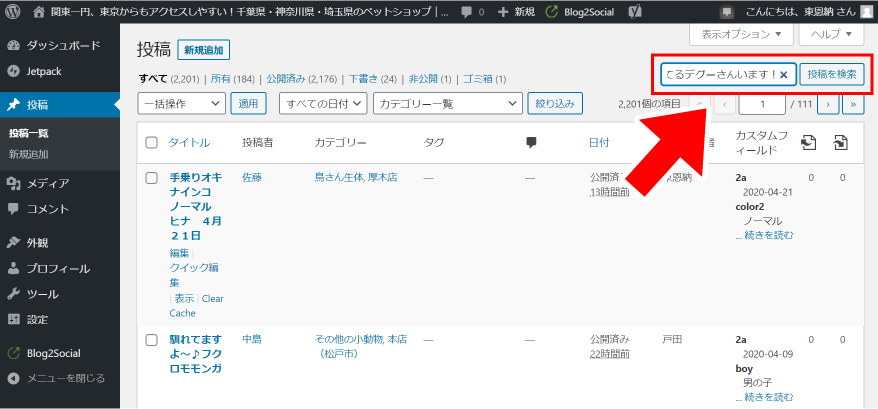
Task: Go to the last page with » button
Action: (x=853, y=103)
